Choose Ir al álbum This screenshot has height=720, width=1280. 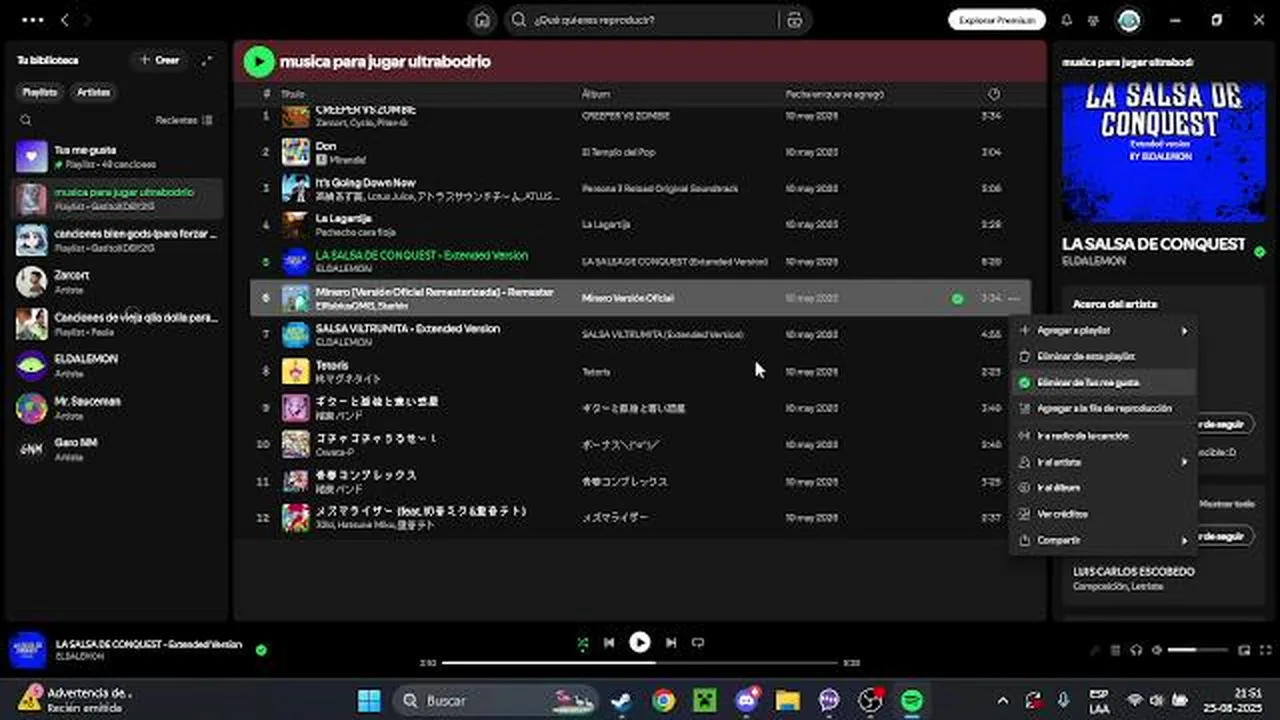pyautogui.click(x=1103, y=488)
